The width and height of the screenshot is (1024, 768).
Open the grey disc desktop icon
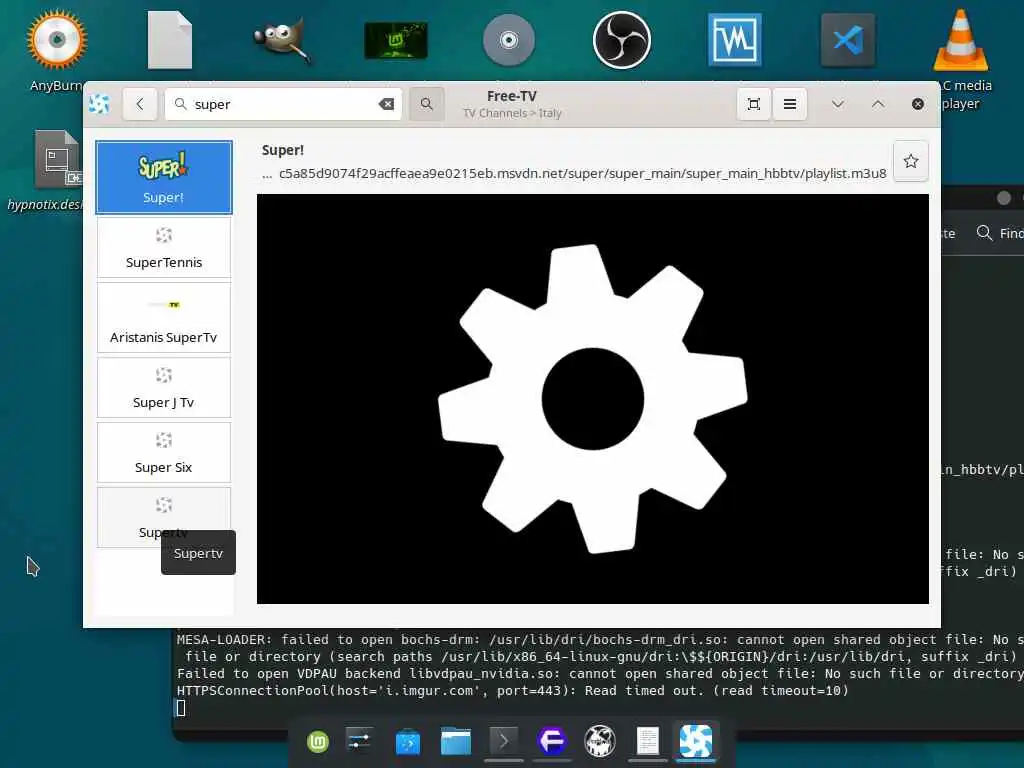click(x=509, y=40)
